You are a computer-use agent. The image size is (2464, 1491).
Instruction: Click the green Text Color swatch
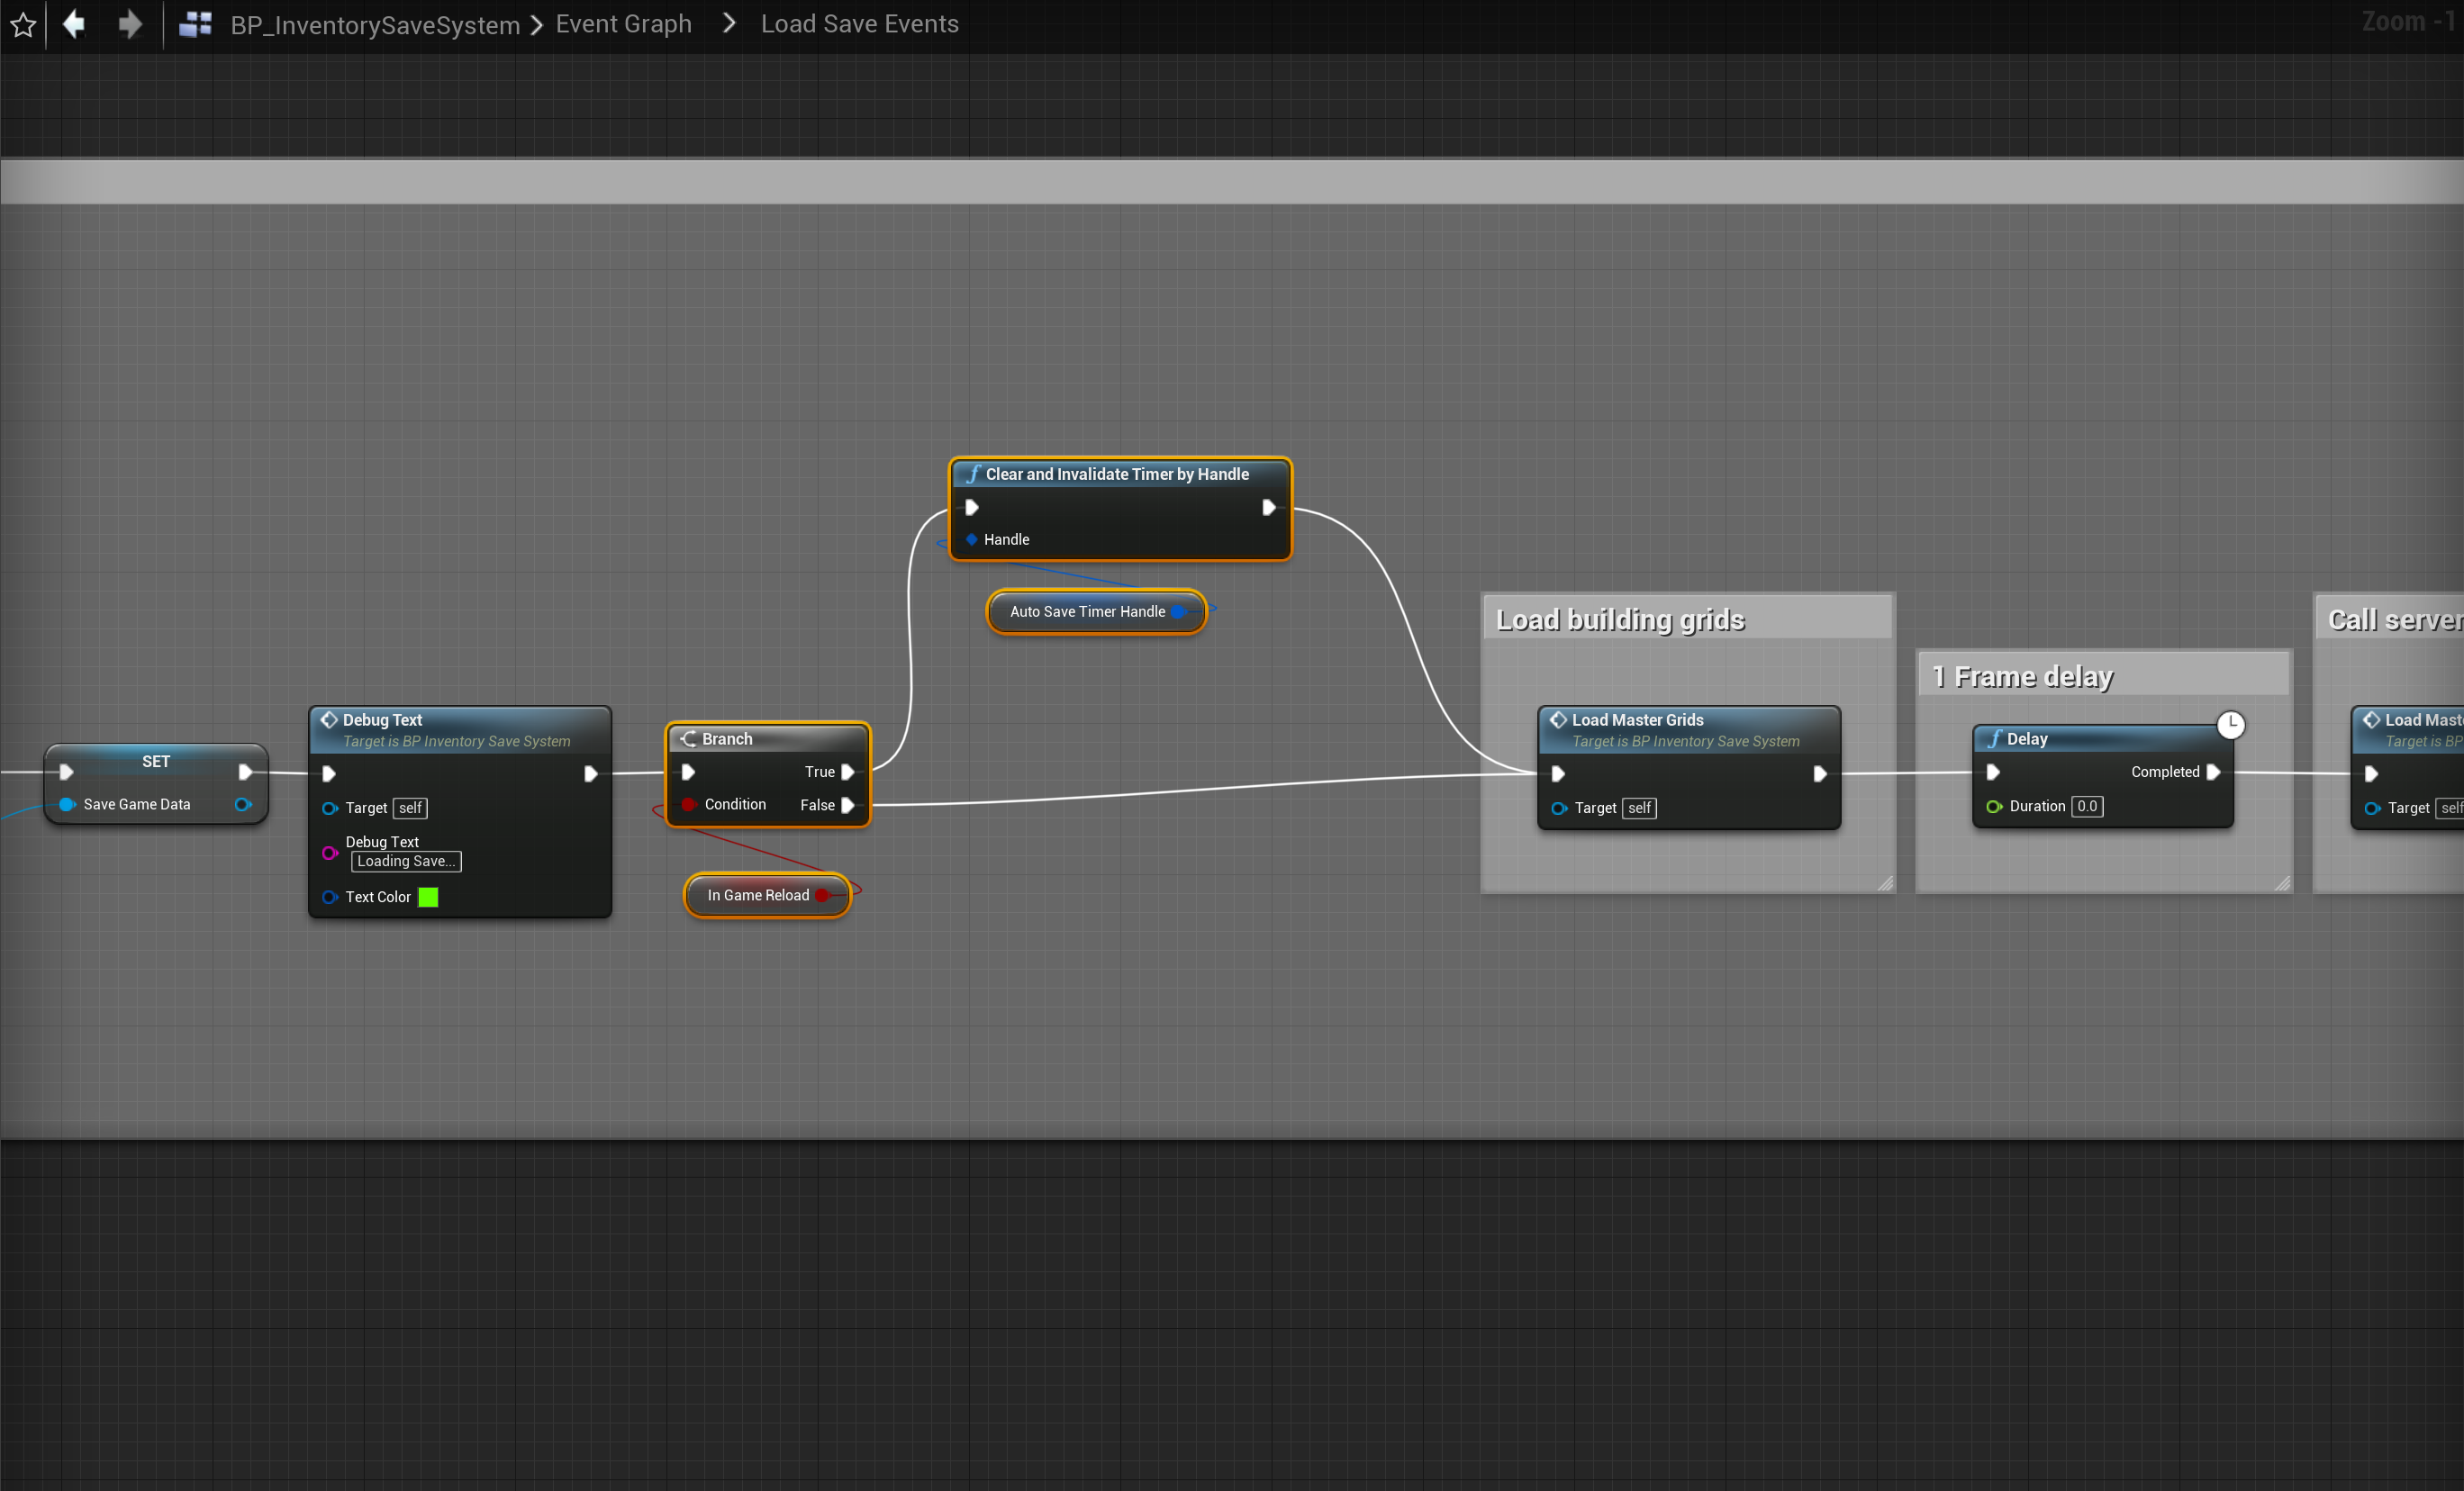[428, 897]
